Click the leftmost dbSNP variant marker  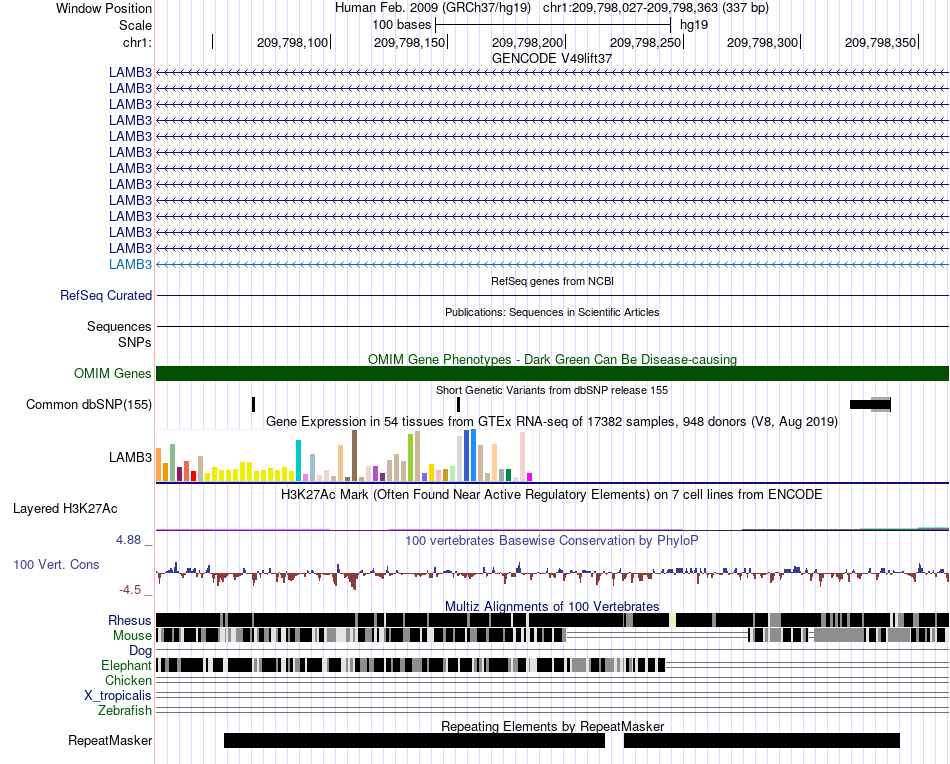(x=253, y=404)
